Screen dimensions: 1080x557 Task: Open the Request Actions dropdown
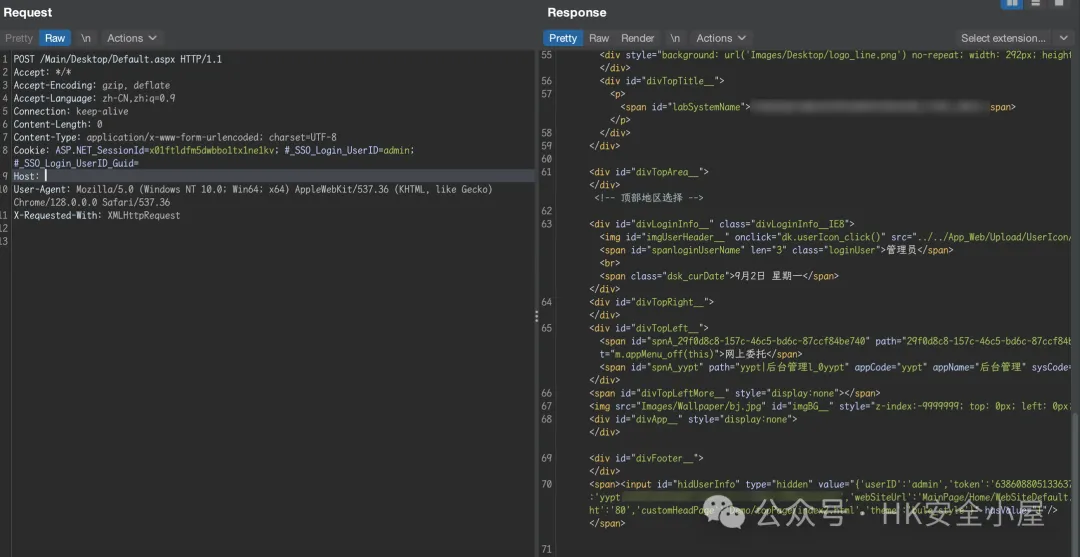tap(132, 39)
